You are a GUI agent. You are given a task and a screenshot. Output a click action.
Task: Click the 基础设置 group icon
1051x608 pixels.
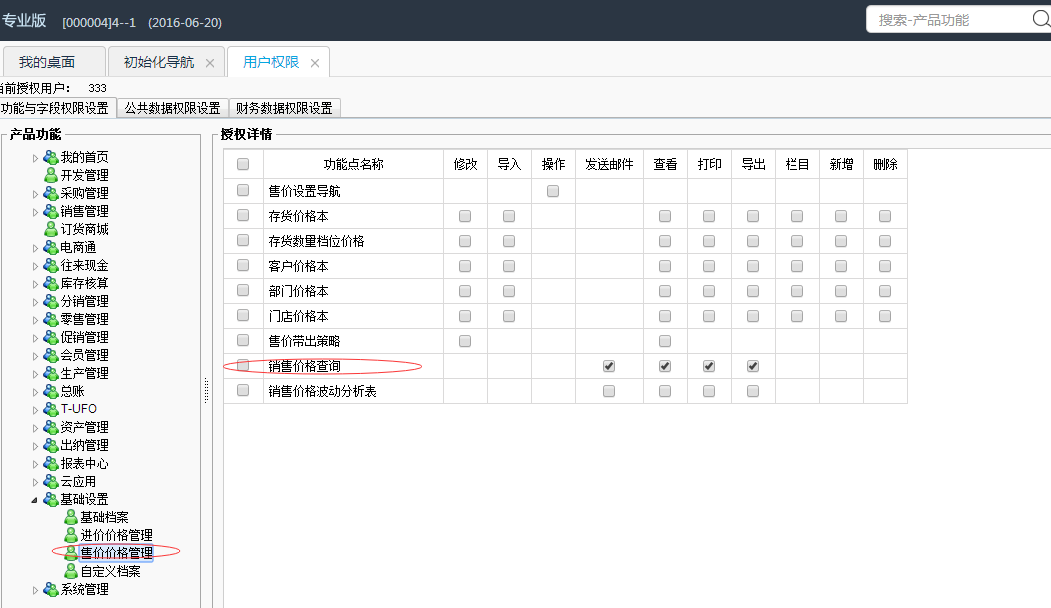pyautogui.click(x=50, y=499)
